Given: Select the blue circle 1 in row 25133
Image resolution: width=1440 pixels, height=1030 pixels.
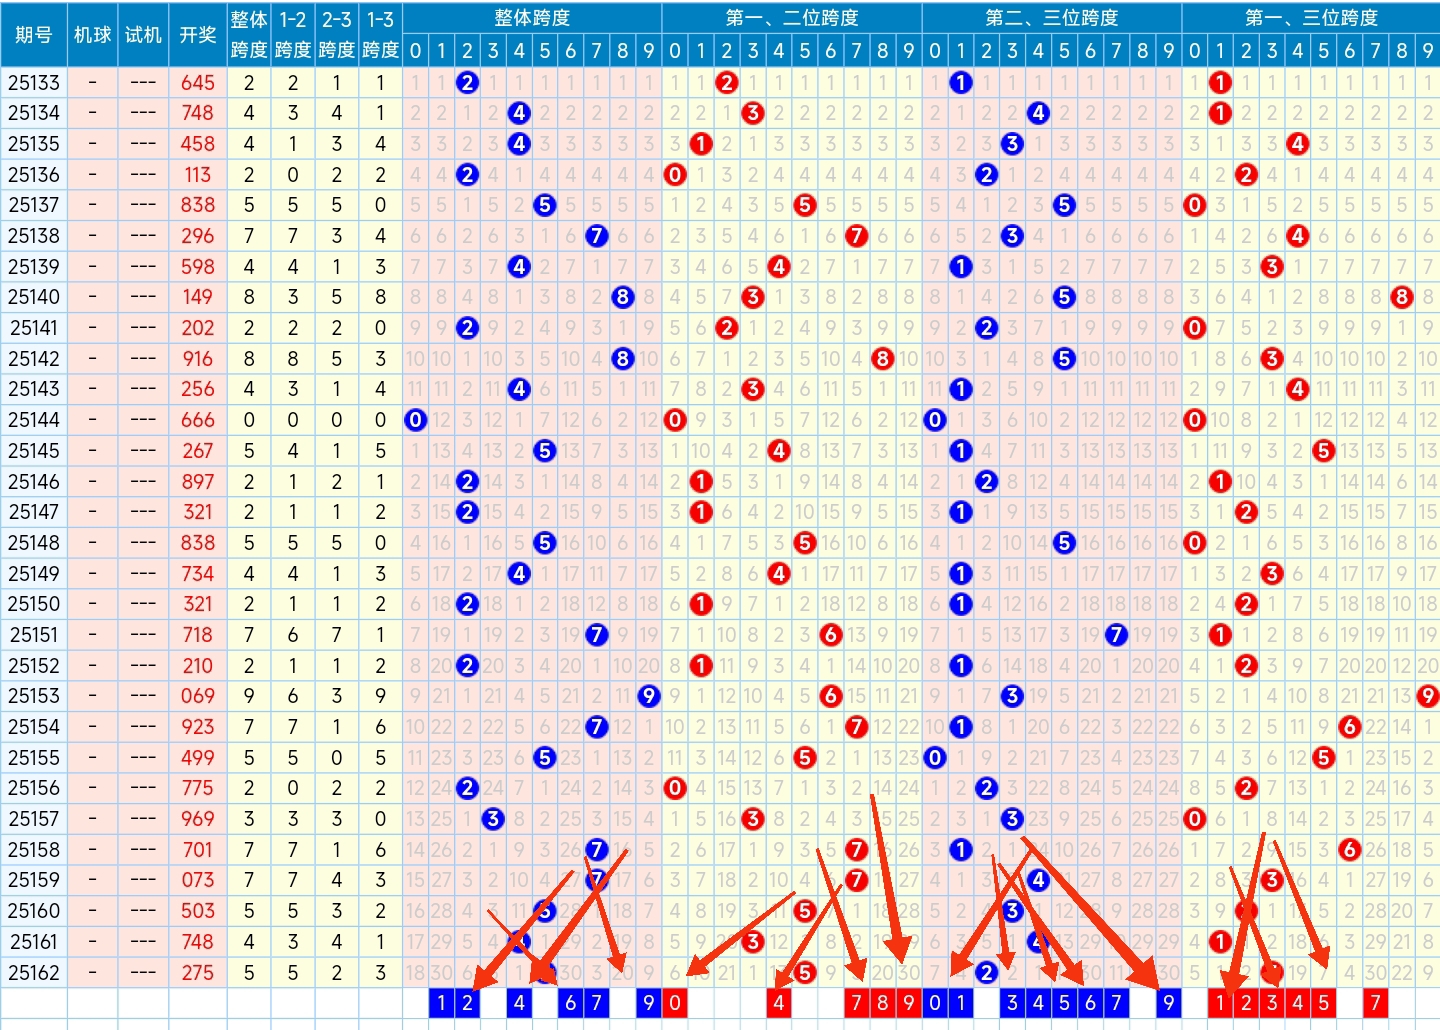Looking at the screenshot, I should point(961,83).
